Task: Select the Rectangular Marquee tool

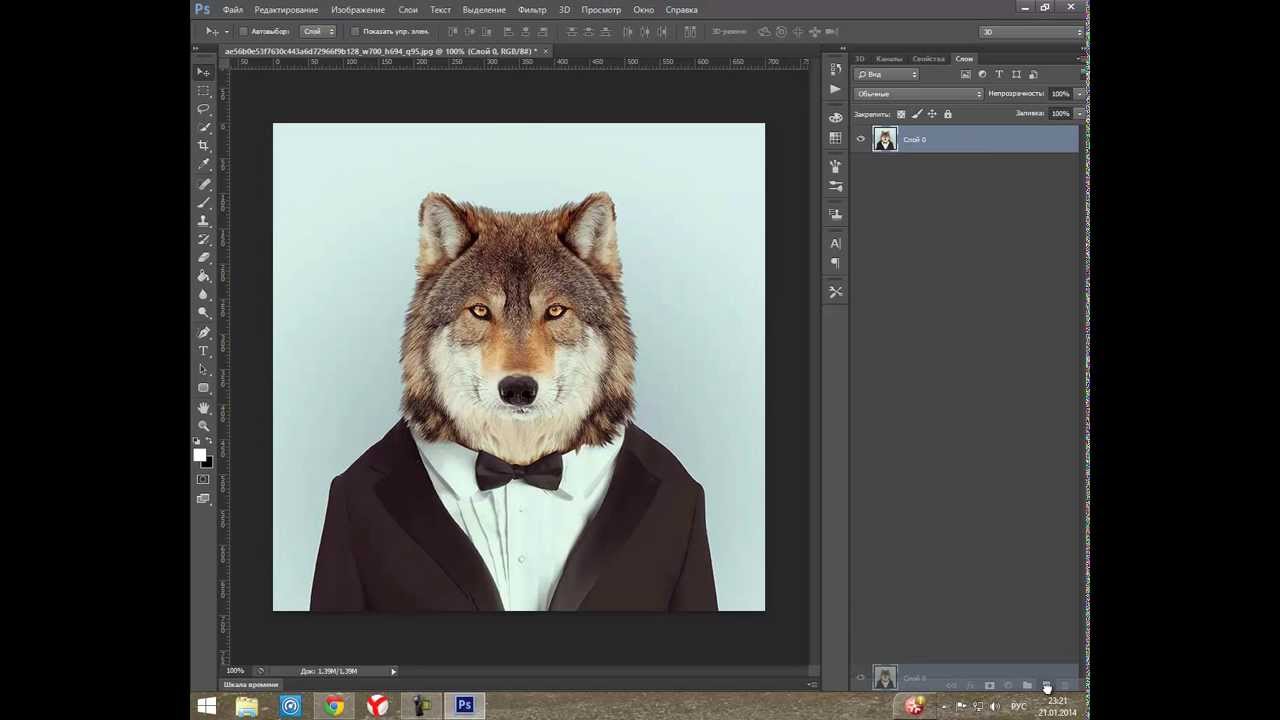Action: (203, 90)
